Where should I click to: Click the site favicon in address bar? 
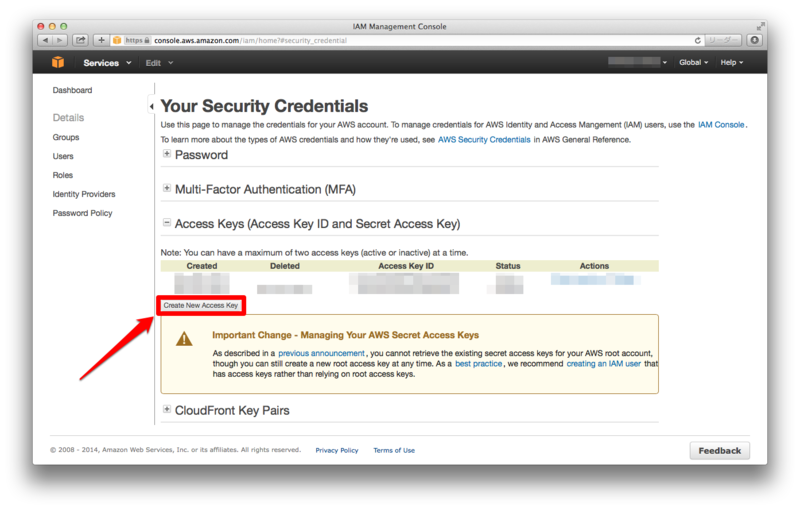click(x=117, y=40)
